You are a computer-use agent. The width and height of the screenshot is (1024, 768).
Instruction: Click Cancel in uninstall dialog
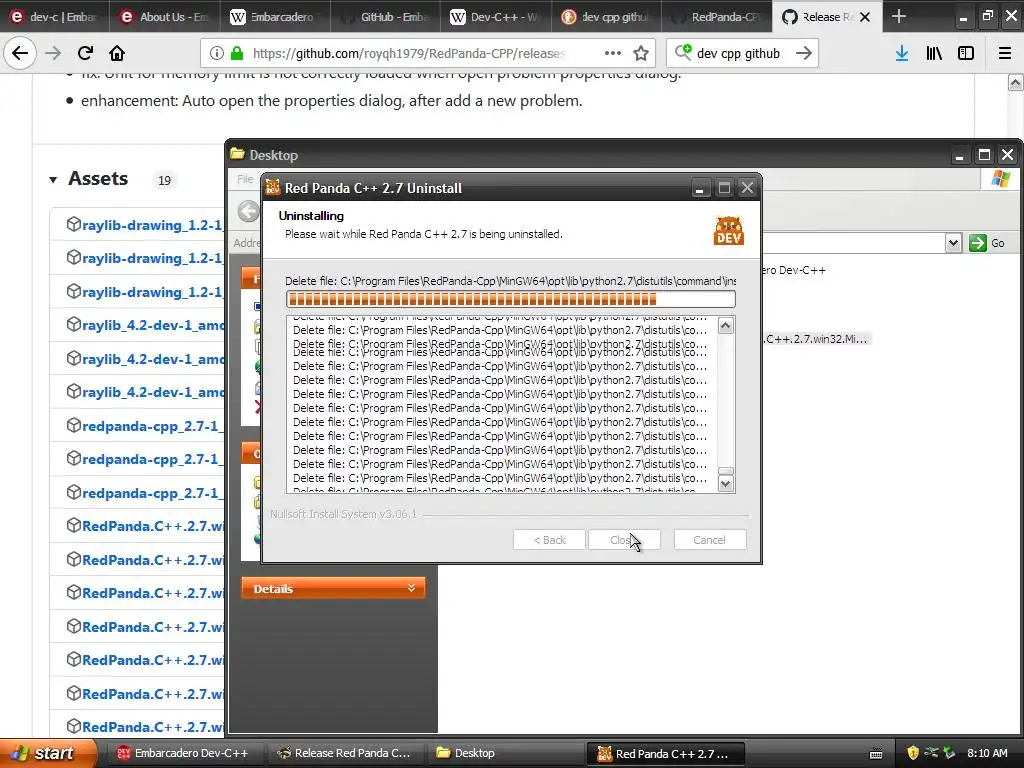[x=710, y=540]
